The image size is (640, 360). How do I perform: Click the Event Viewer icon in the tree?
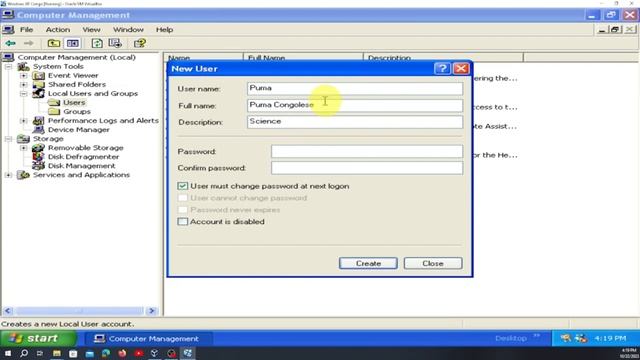click(39, 76)
